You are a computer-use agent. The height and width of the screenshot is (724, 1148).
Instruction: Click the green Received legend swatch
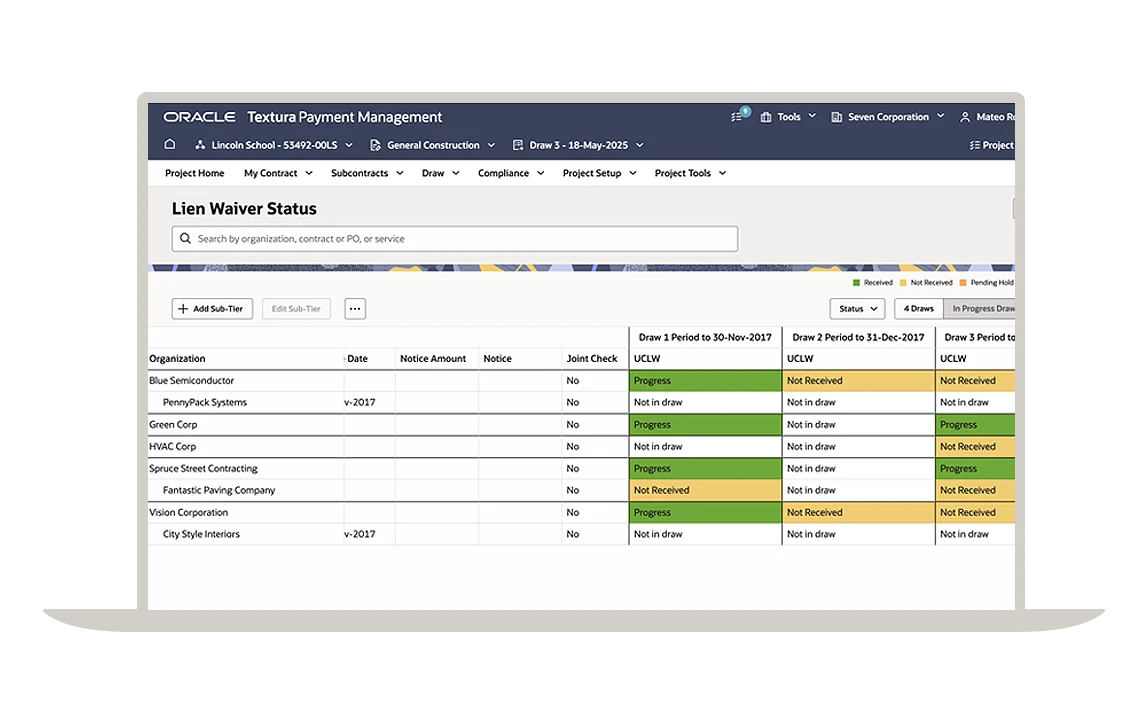(x=856, y=283)
